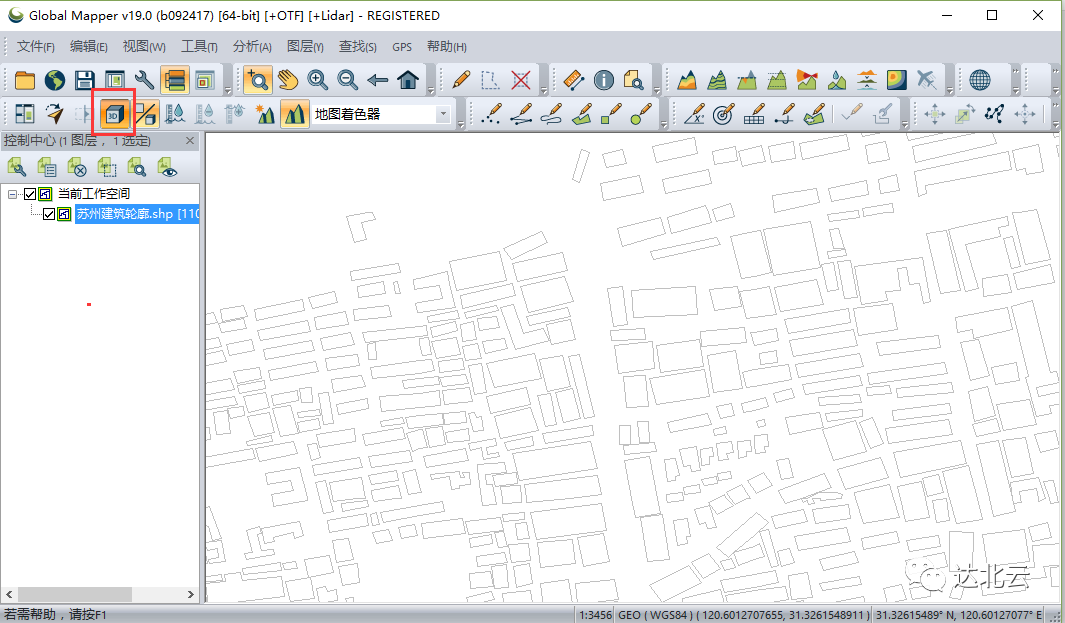This screenshot has width=1065, height=623.
Task: Toggle the hill shading mountain icon
Action: click(295, 113)
